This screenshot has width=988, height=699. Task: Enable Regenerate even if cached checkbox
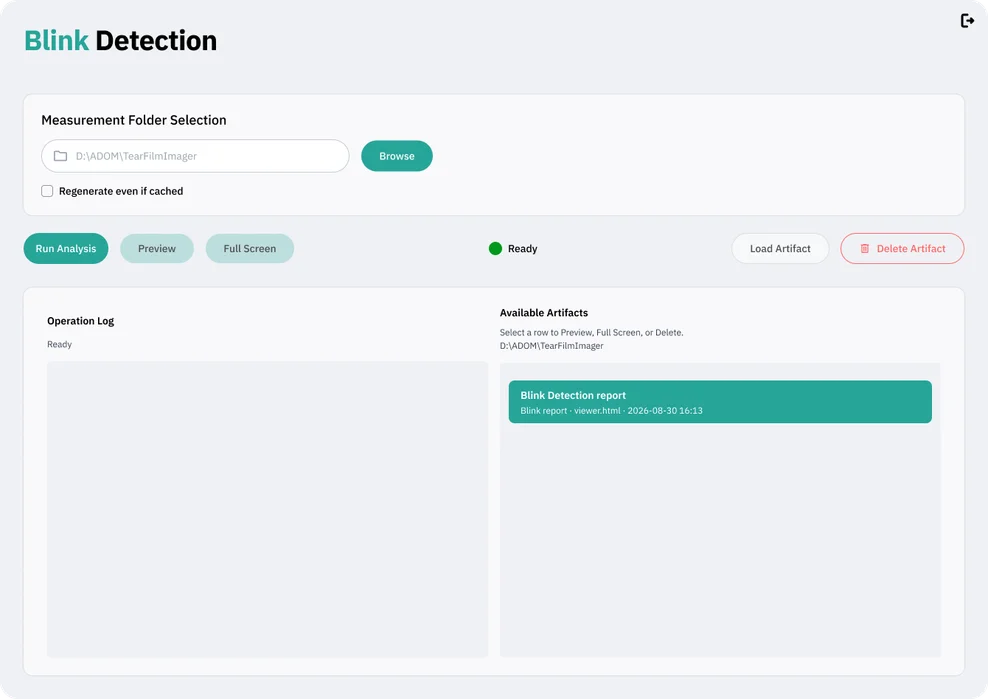coord(47,191)
